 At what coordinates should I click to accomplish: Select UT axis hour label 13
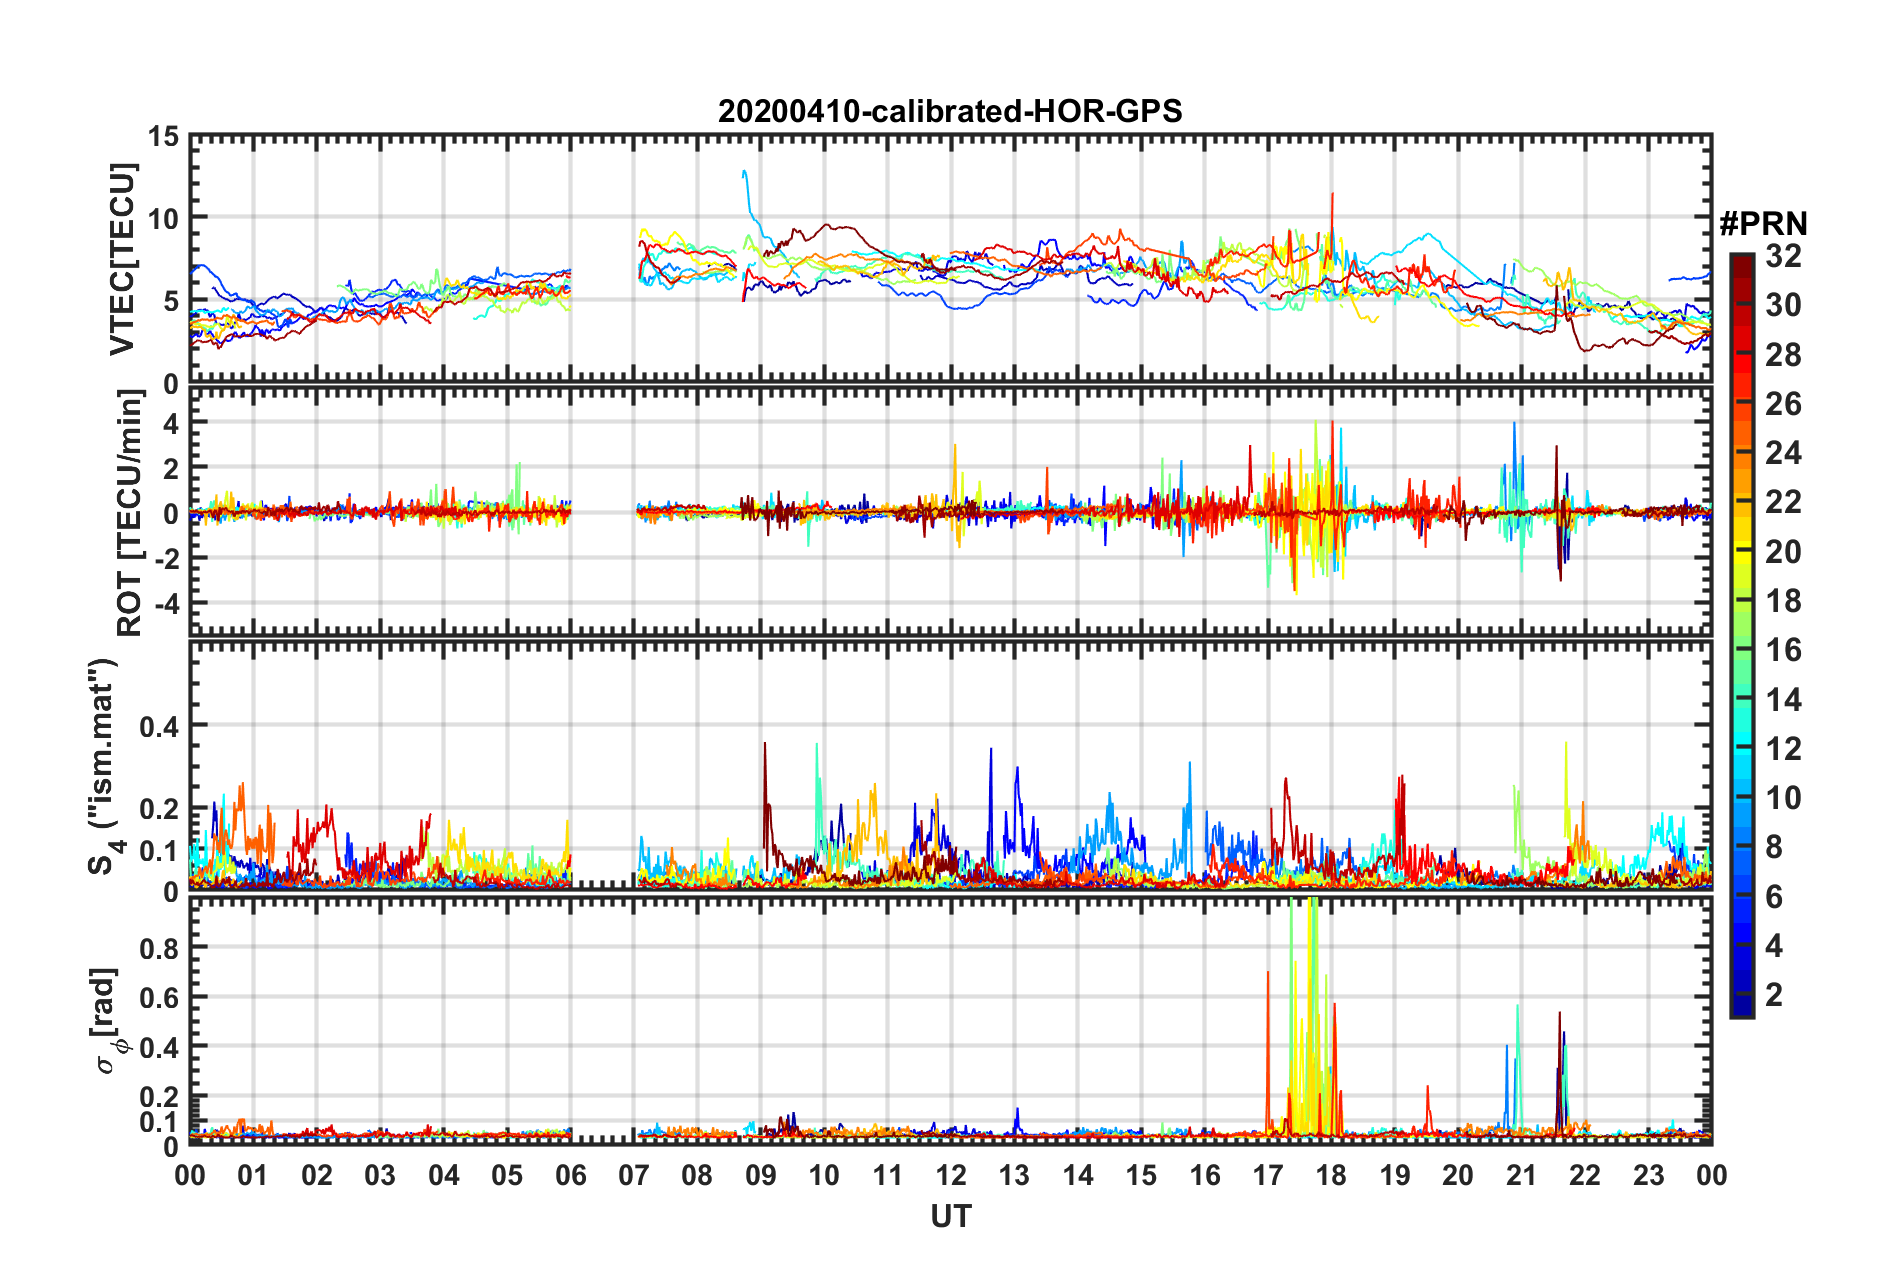click(1014, 1175)
